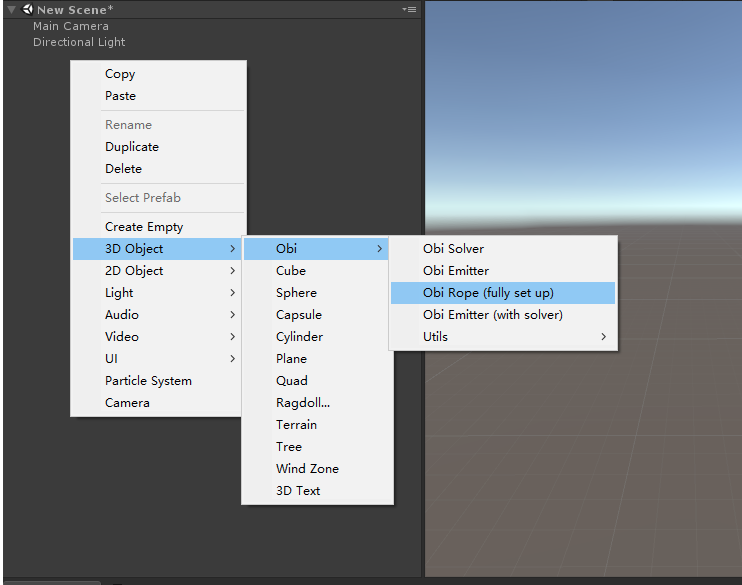Viewport: 742px width, 585px height.
Task: Click the arrow next to Obi
Action: tap(380, 248)
